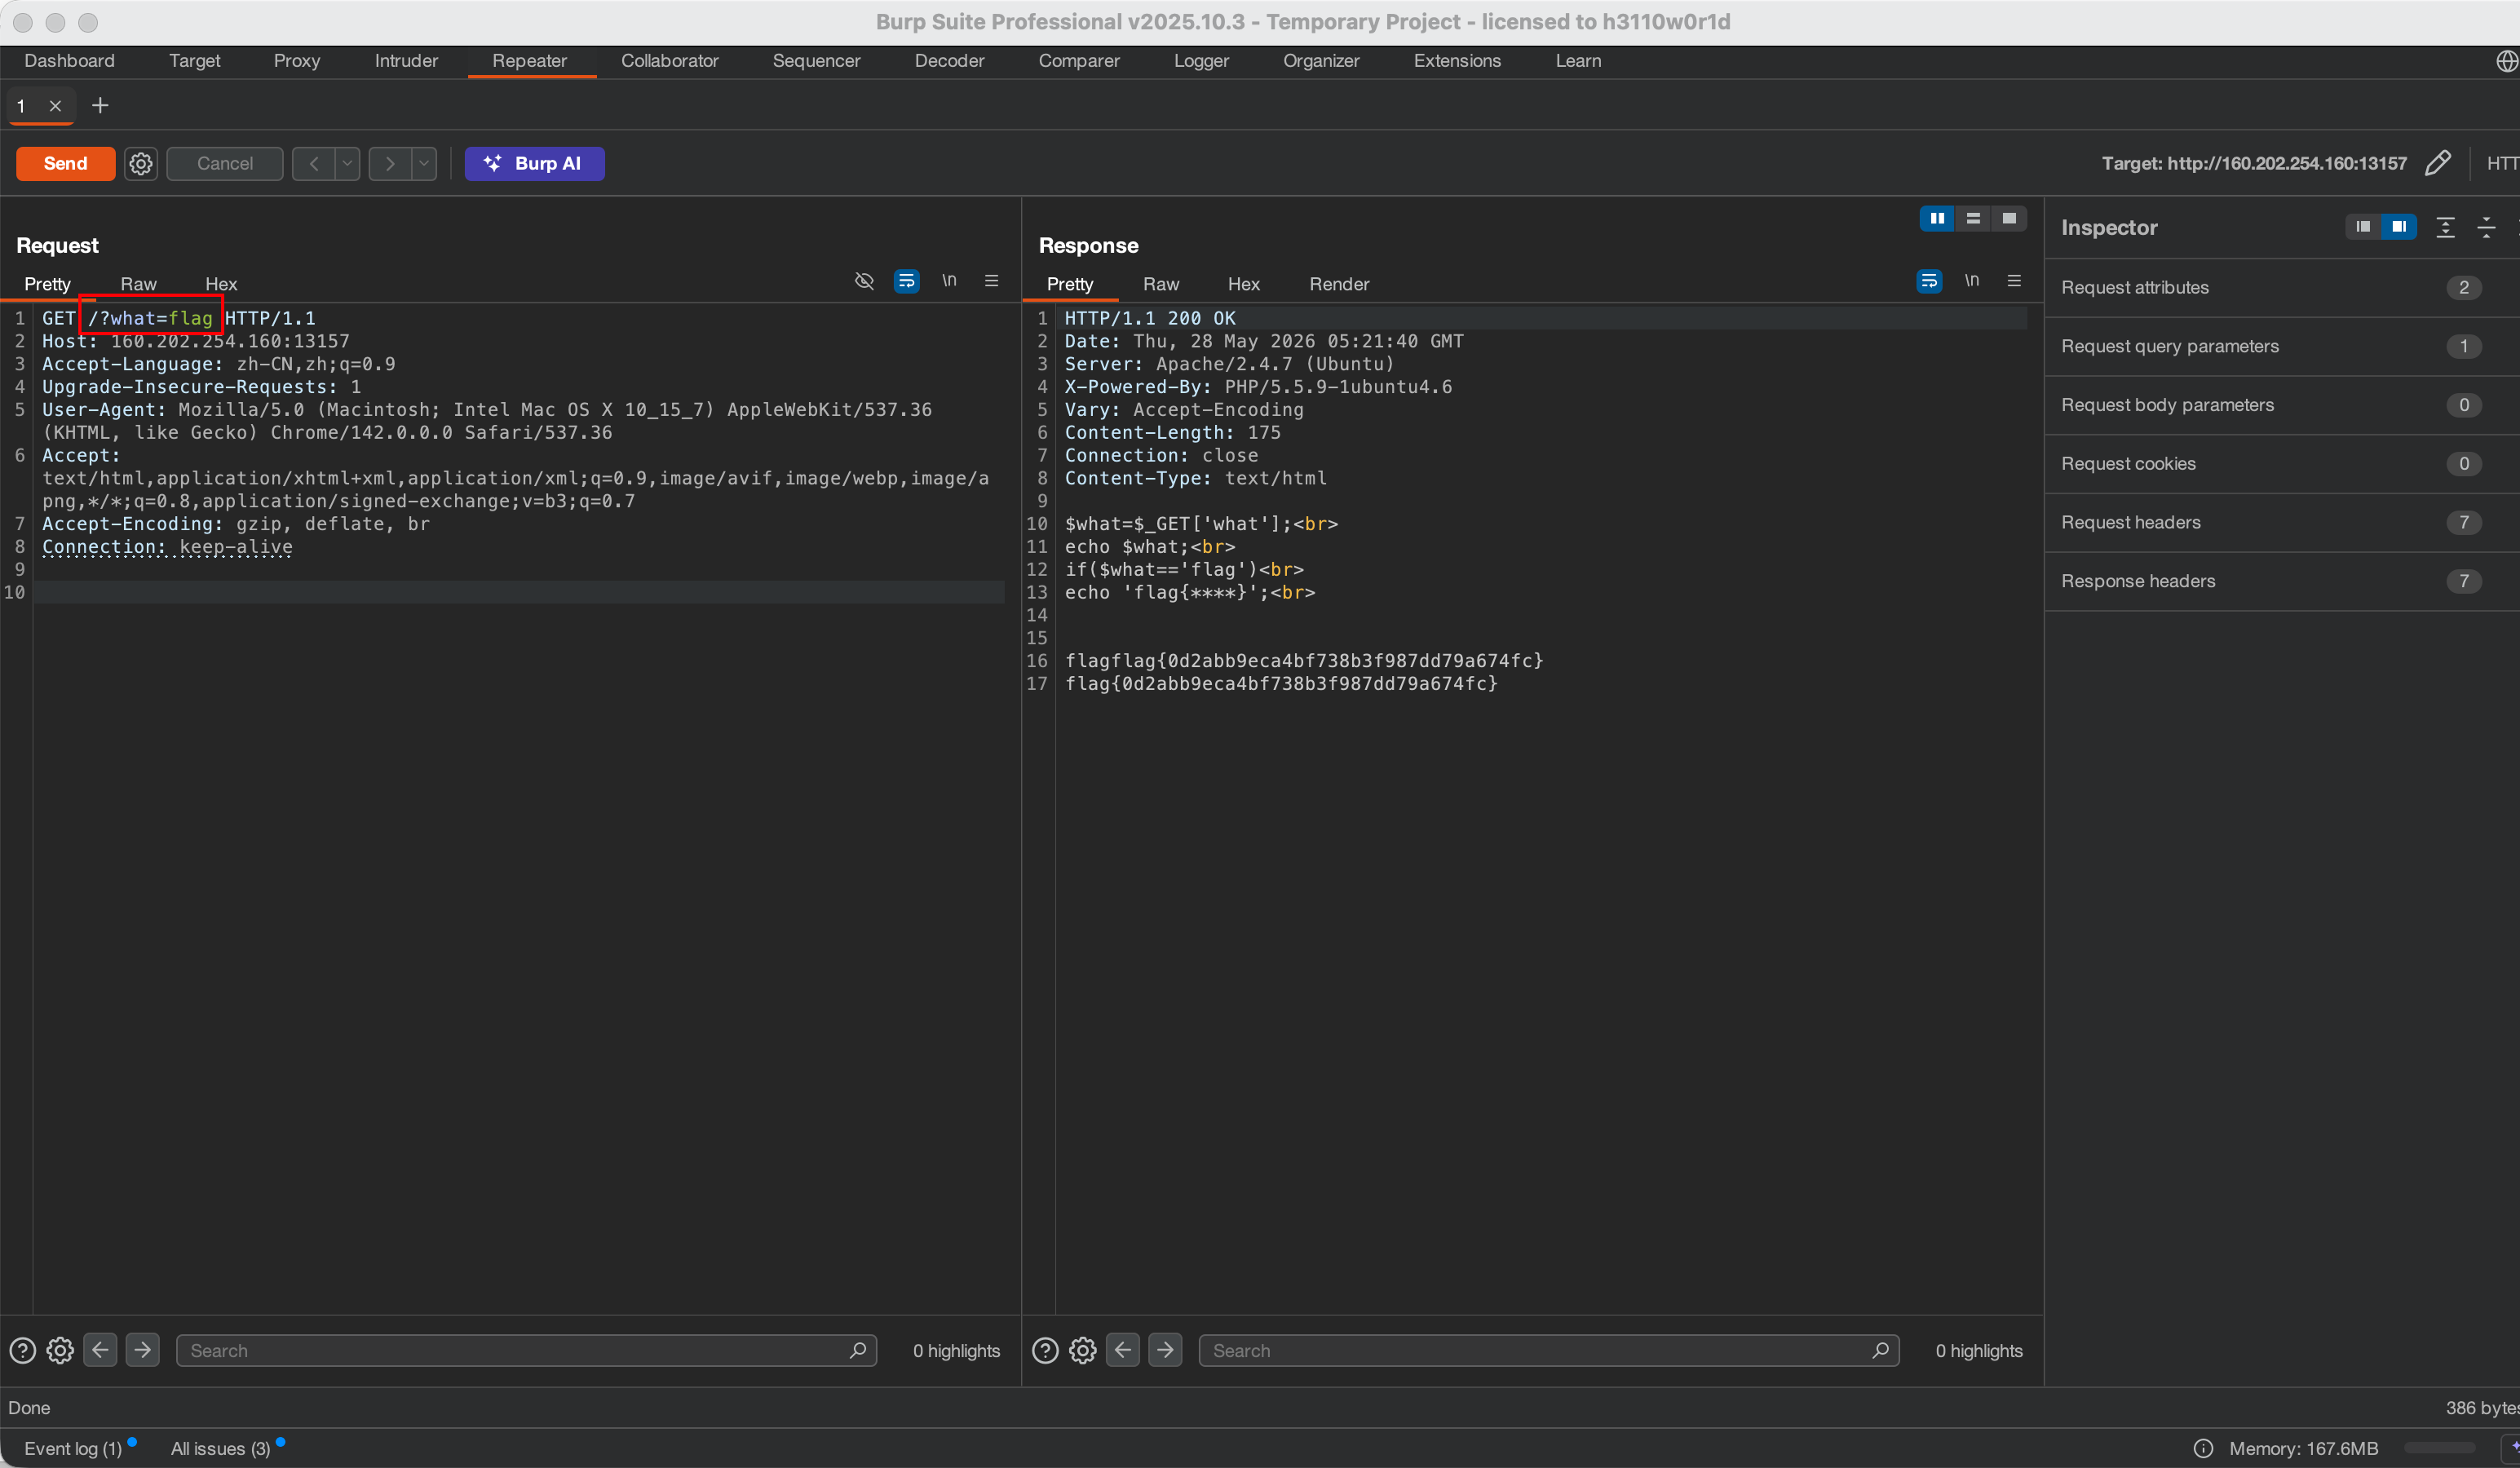Open the Proxy tab
This screenshot has width=2520, height=1468.
[297, 61]
